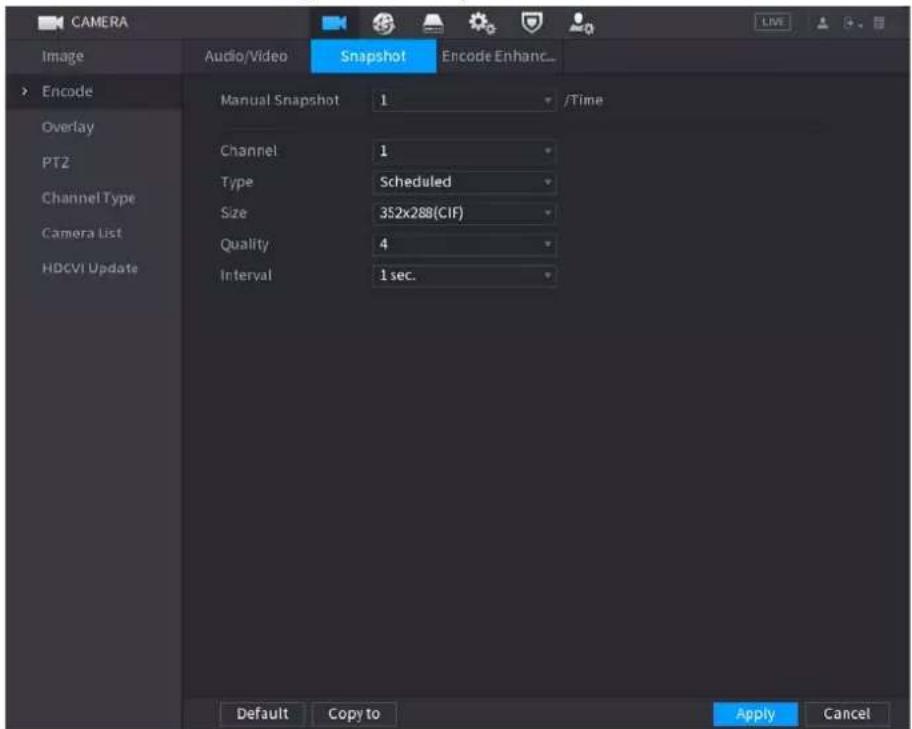The height and width of the screenshot is (729, 912).
Task: Click the Cancel button
Action: (847, 714)
